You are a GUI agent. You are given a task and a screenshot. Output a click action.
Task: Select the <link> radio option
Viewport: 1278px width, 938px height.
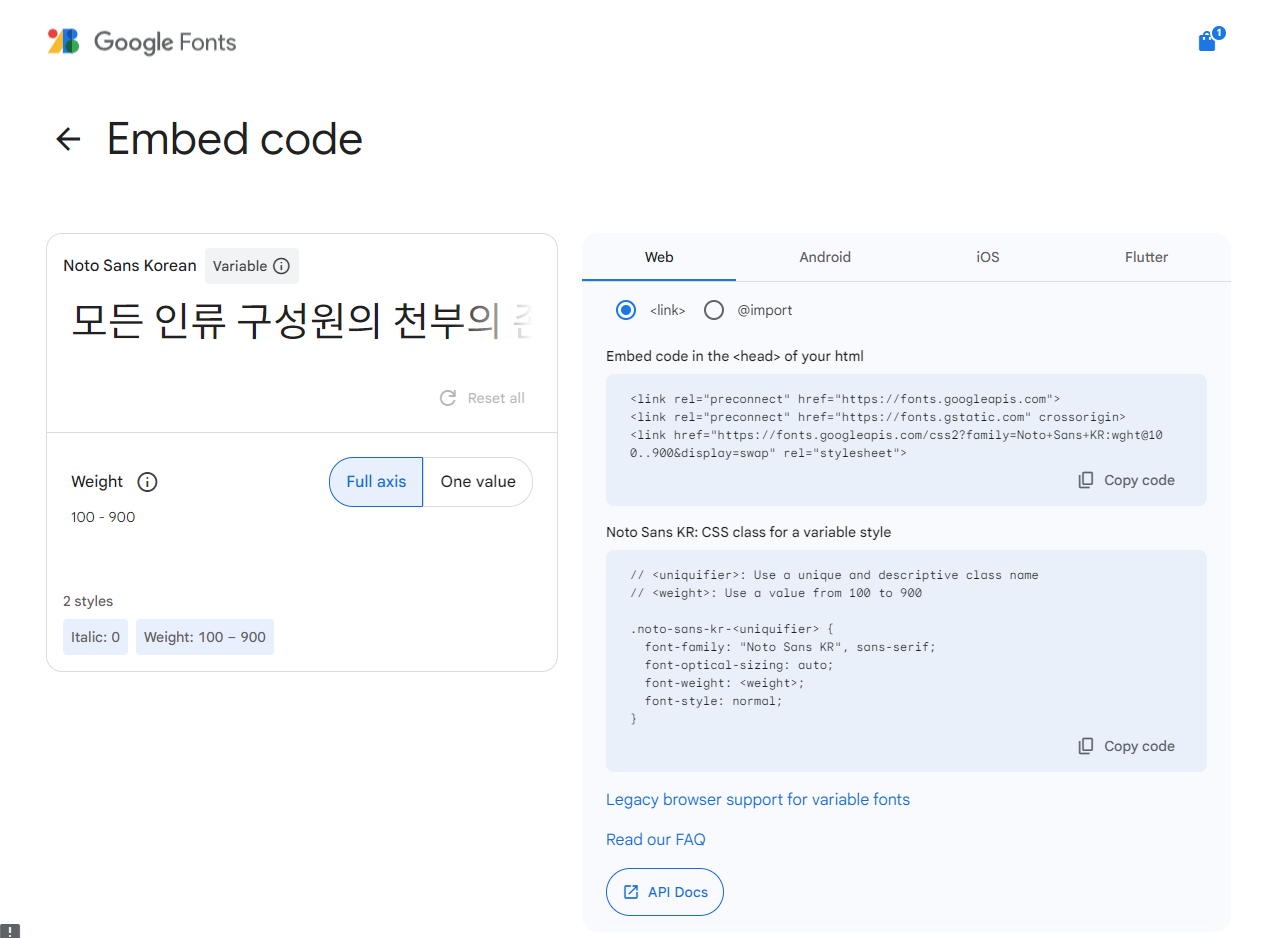pyautogui.click(x=626, y=310)
